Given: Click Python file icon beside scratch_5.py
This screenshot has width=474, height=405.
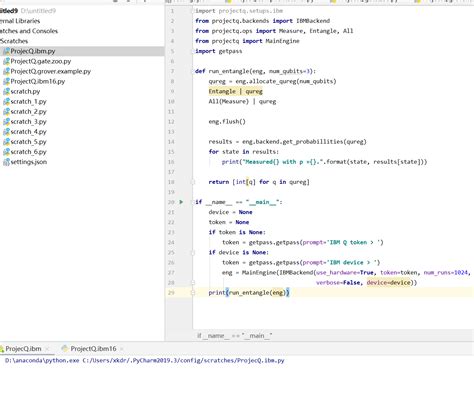Looking at the screenshot, I should [6, 142].
